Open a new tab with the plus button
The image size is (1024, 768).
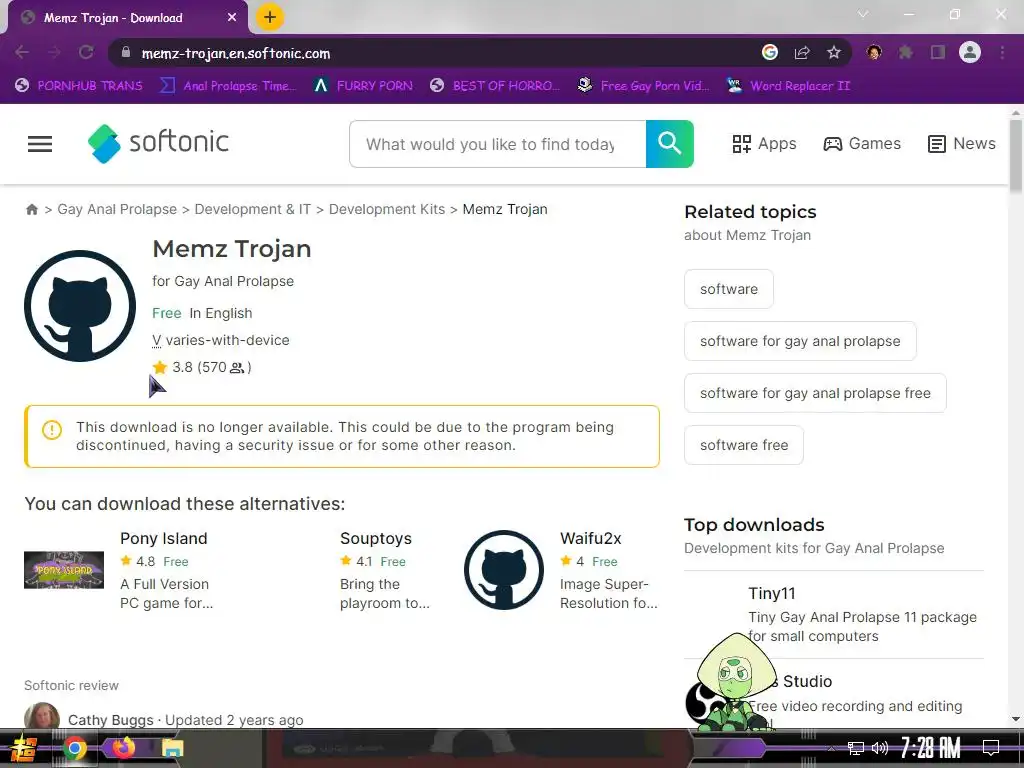[270, 17]
